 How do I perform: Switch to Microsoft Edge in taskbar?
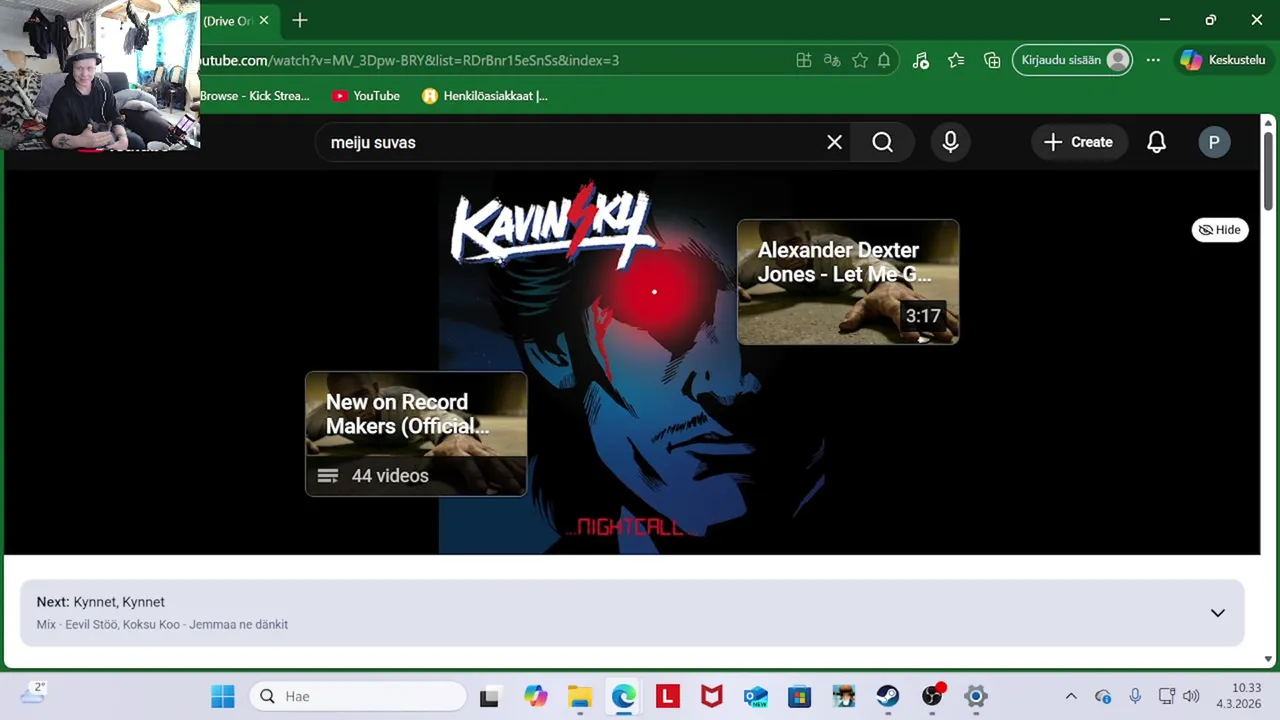624,696
